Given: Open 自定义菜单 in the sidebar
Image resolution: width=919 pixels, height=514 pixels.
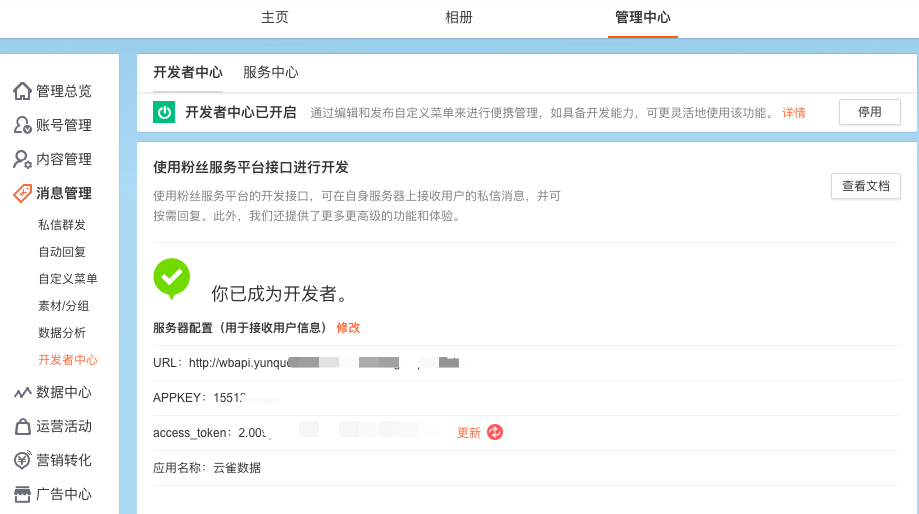Looking at the screenshot, I should click(x=68, y=279).
